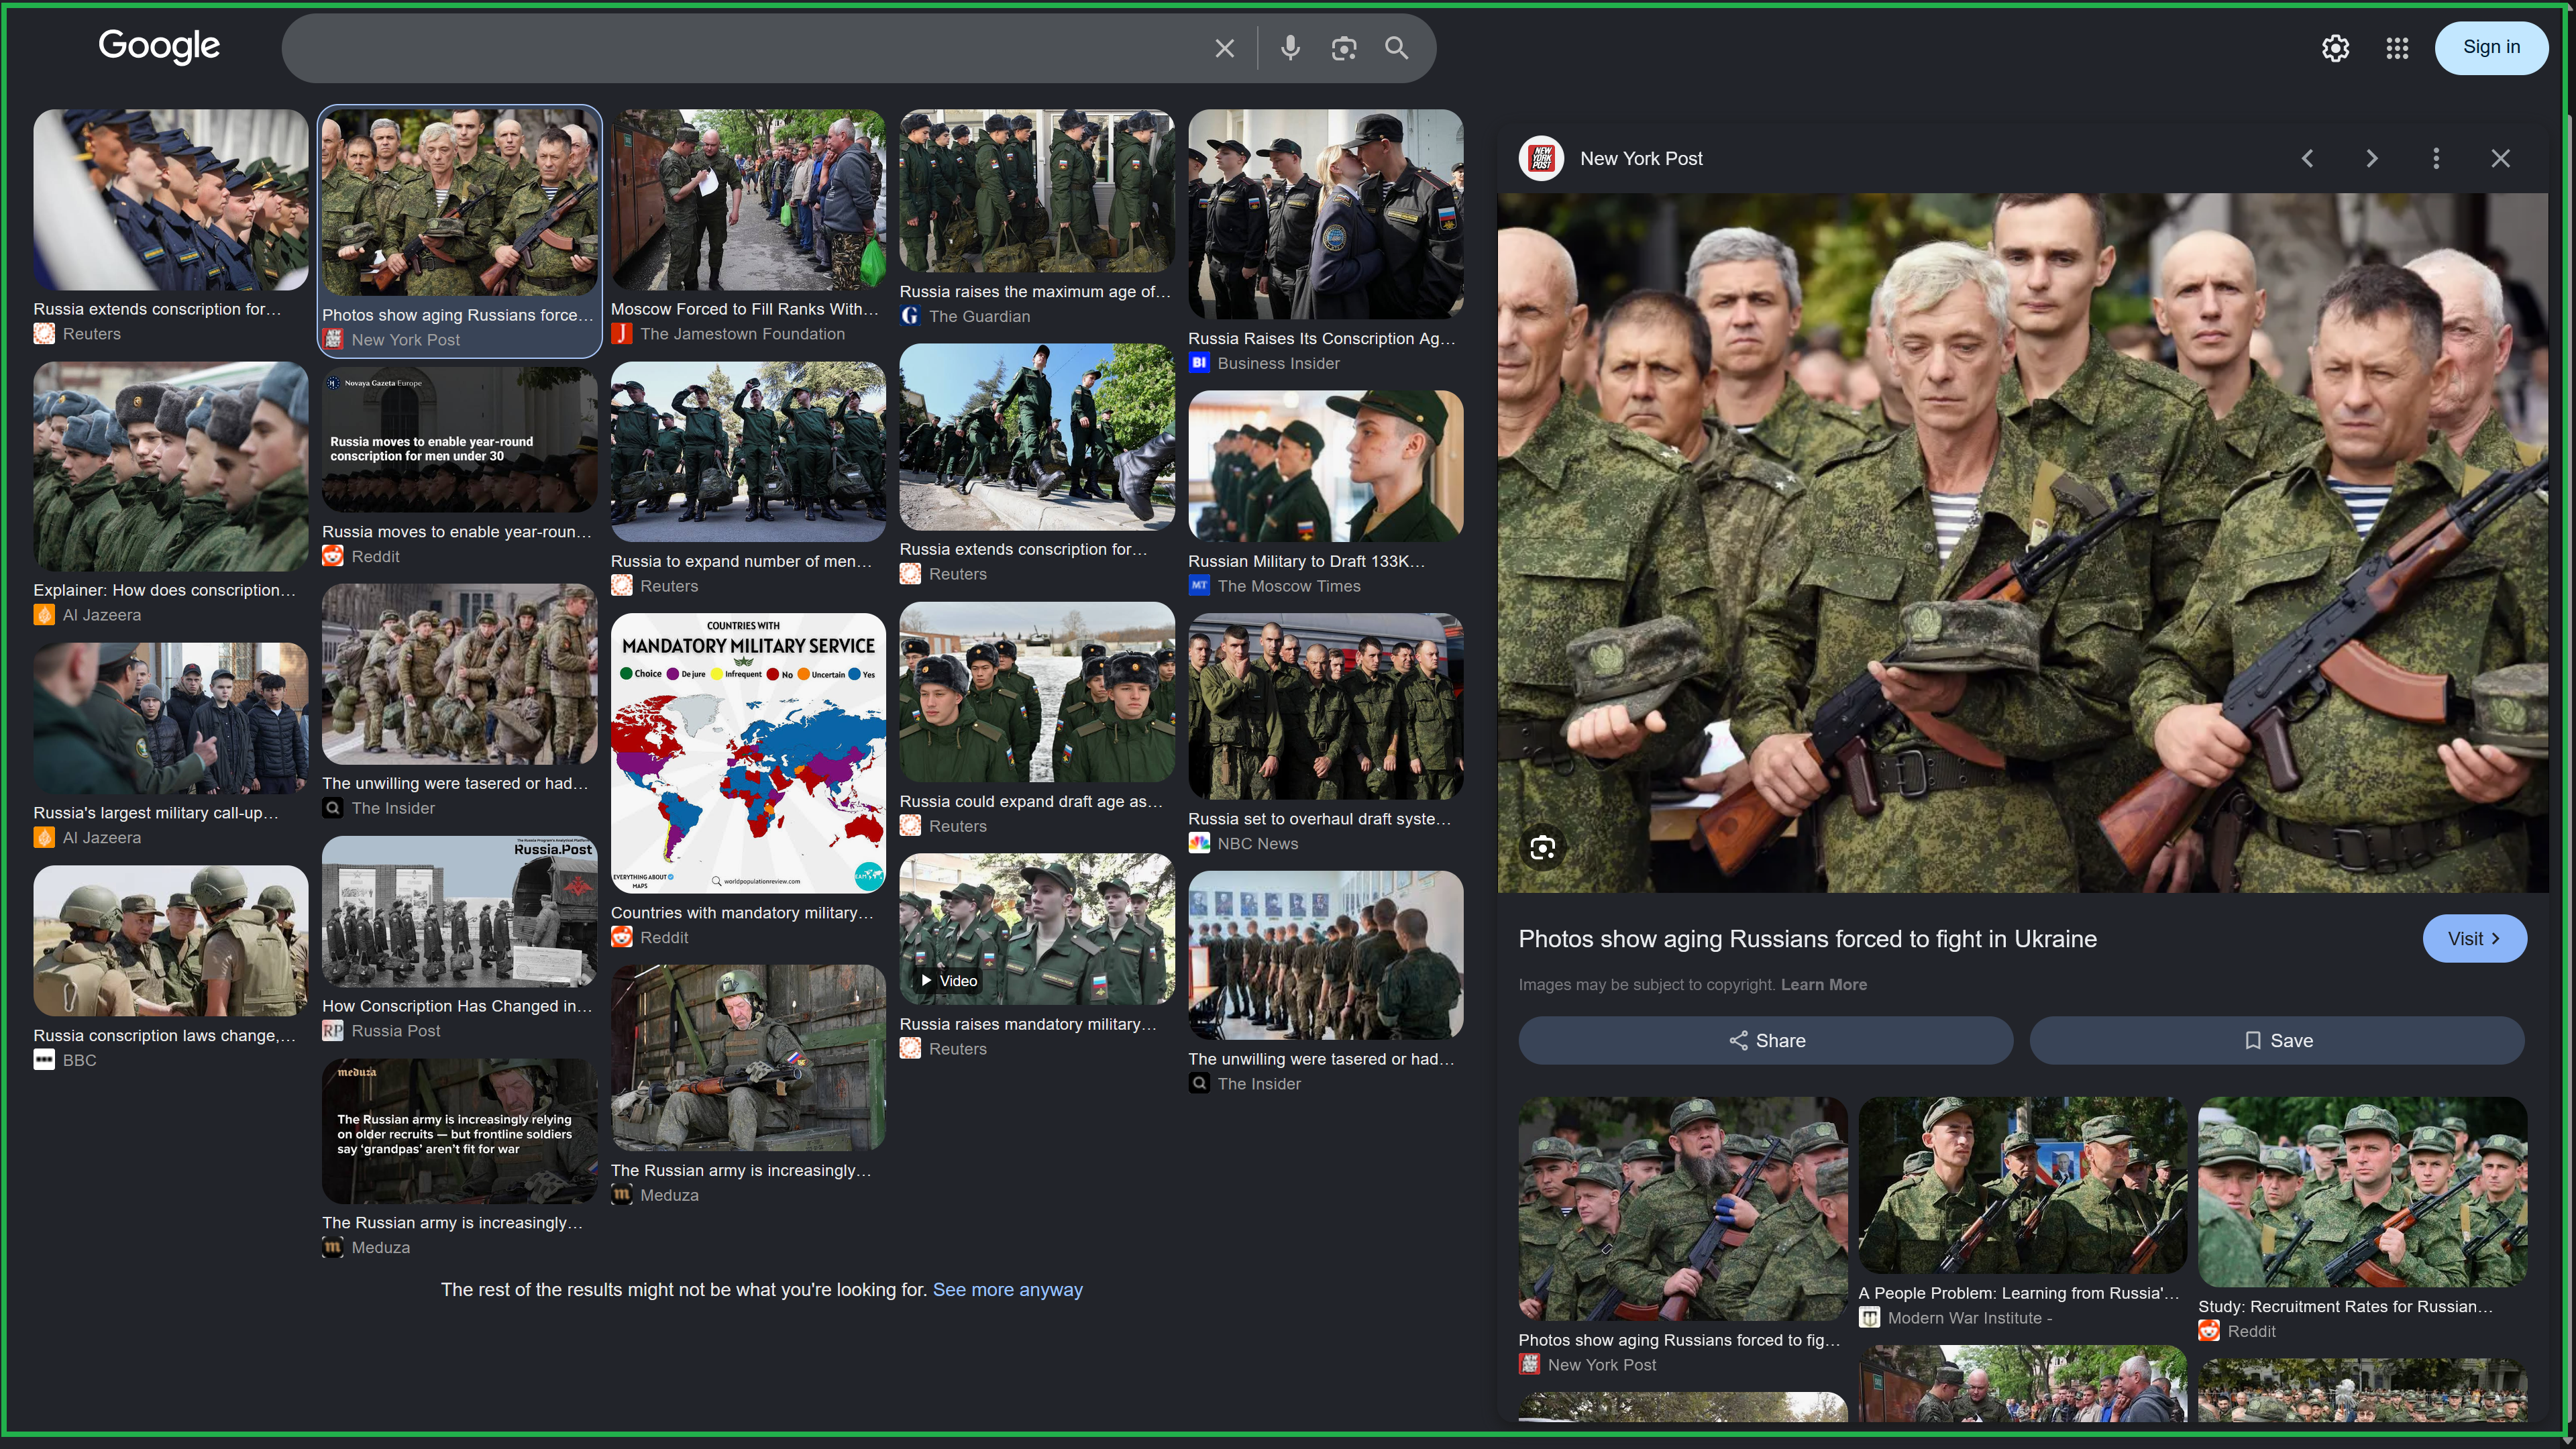Visit the New York Post article
This screenshot has width=2576, height=1449.
tap(2474, 938)
